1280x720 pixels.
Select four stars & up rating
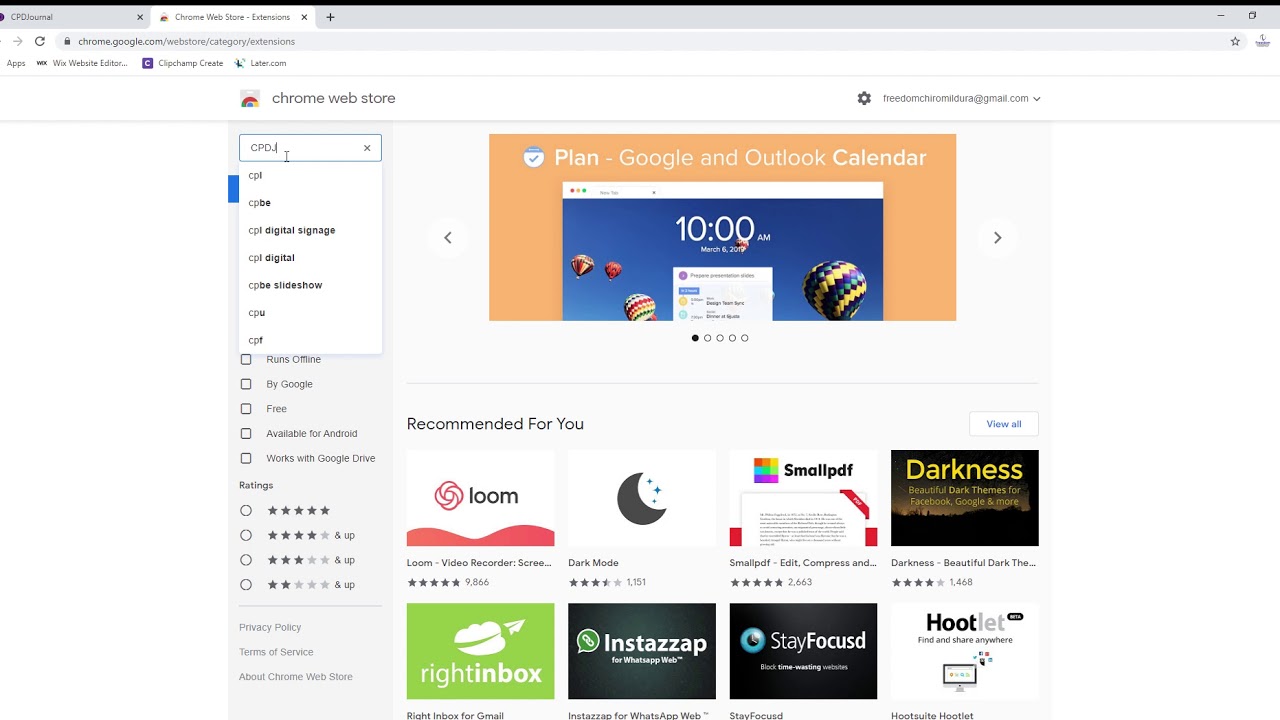click(246, 535)
